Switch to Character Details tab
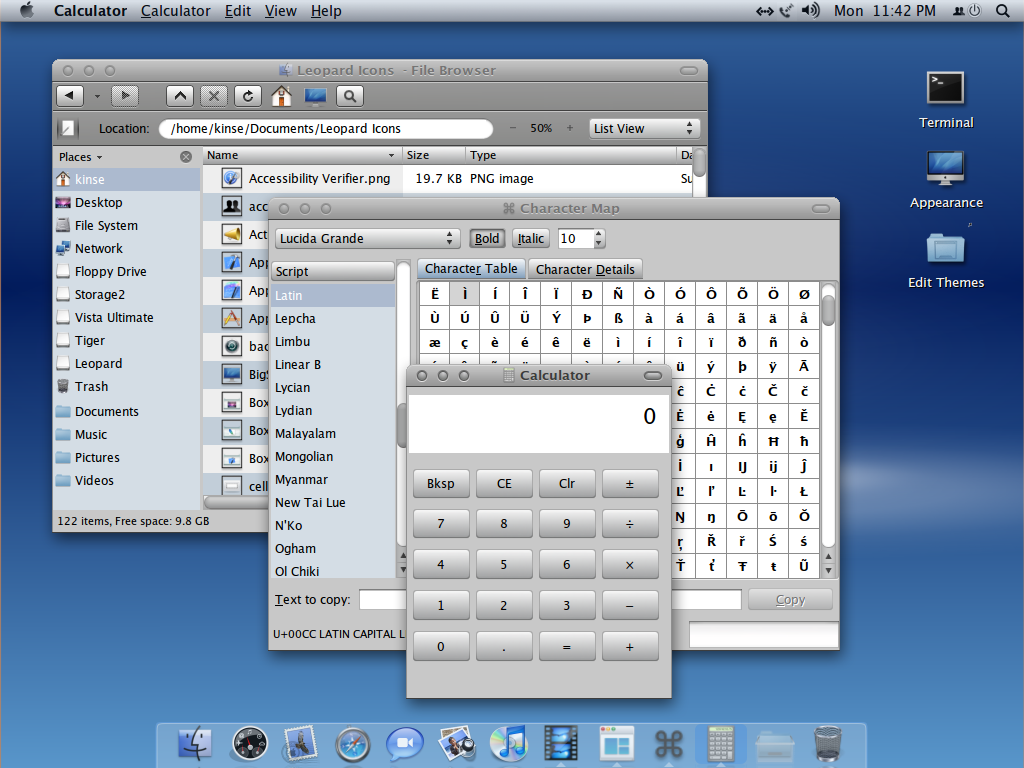Image resolution: width=1024 pixels, height=768 pixels. tap(585, 269)
